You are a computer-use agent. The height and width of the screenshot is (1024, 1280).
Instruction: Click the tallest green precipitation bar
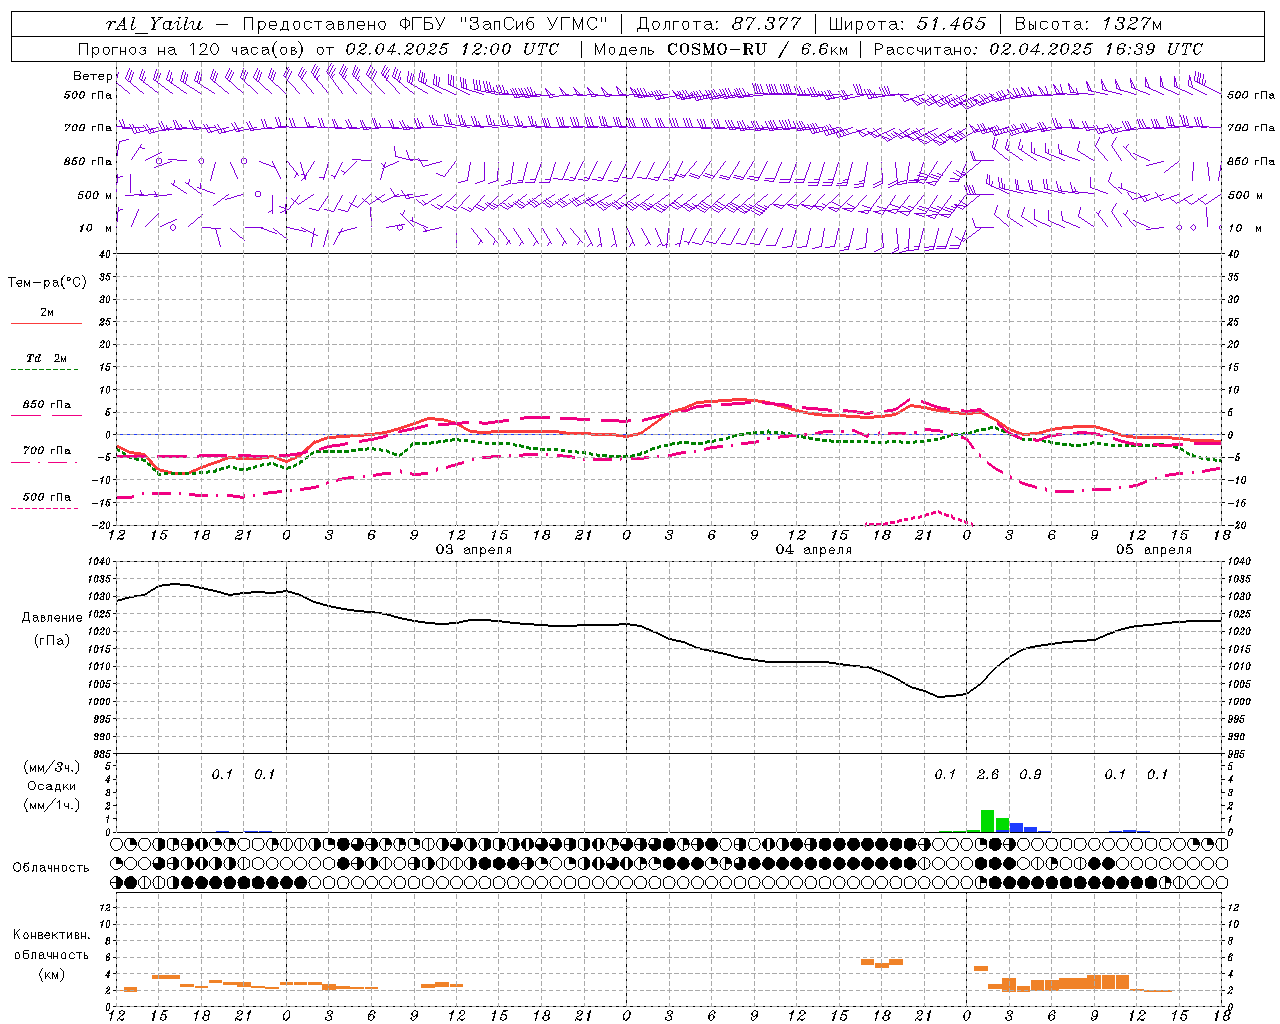pos(988,821)
